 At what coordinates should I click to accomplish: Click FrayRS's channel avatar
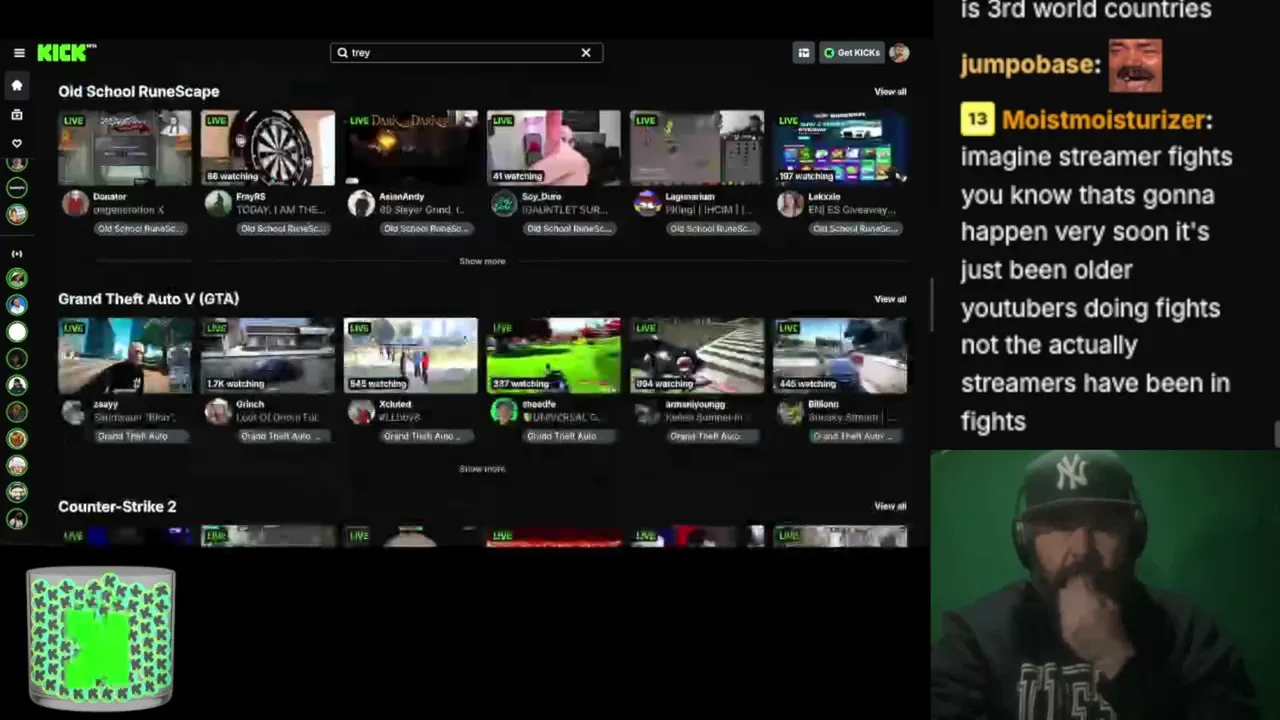pyautogui.click(x=218, y=204)
